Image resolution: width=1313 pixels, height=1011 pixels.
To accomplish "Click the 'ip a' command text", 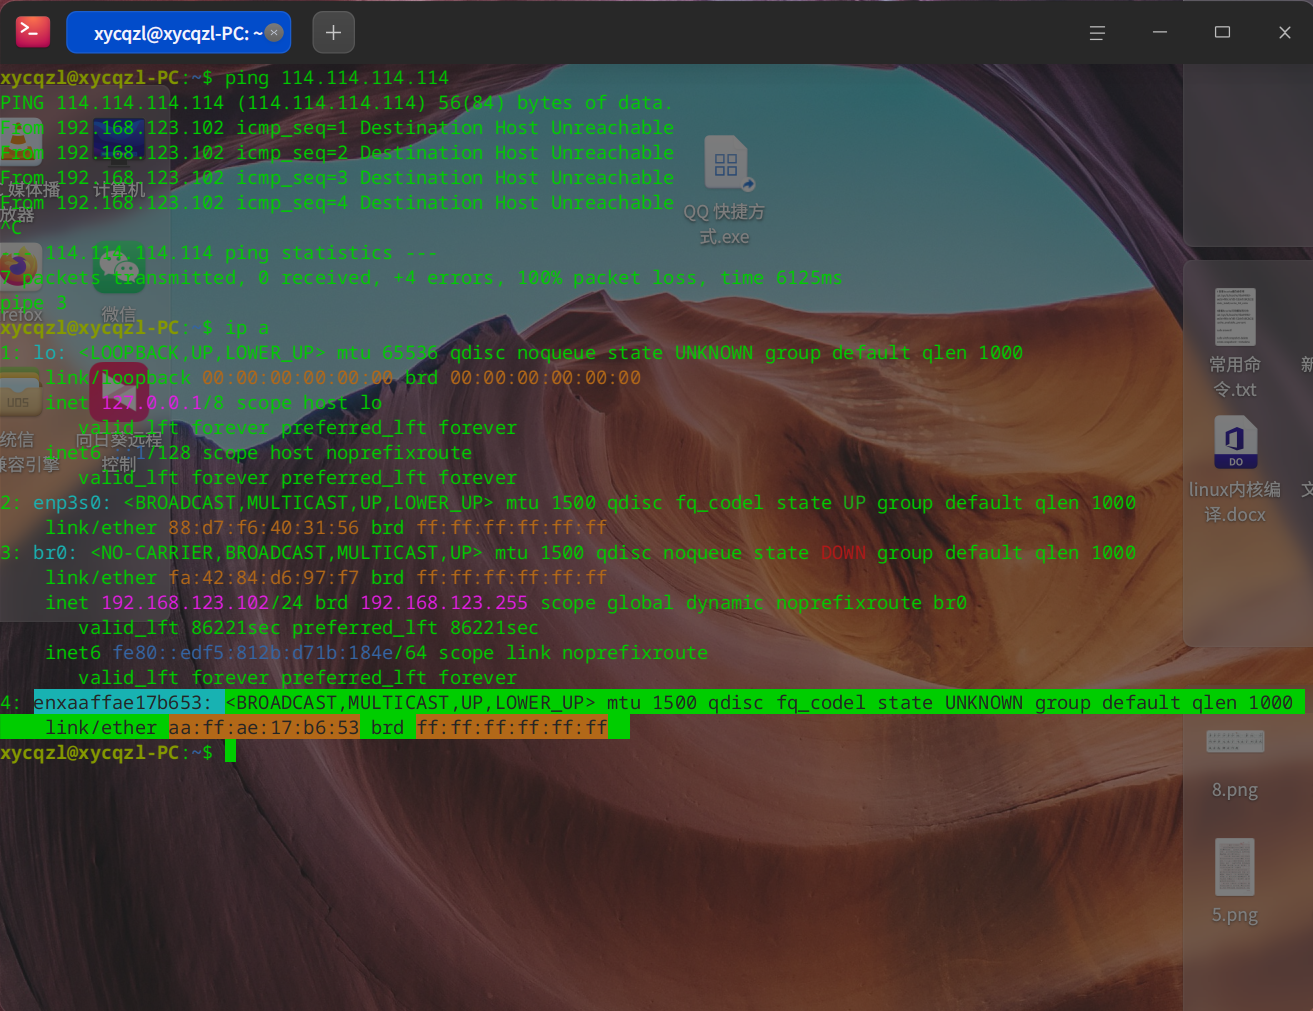I will (x=247, y=328).
